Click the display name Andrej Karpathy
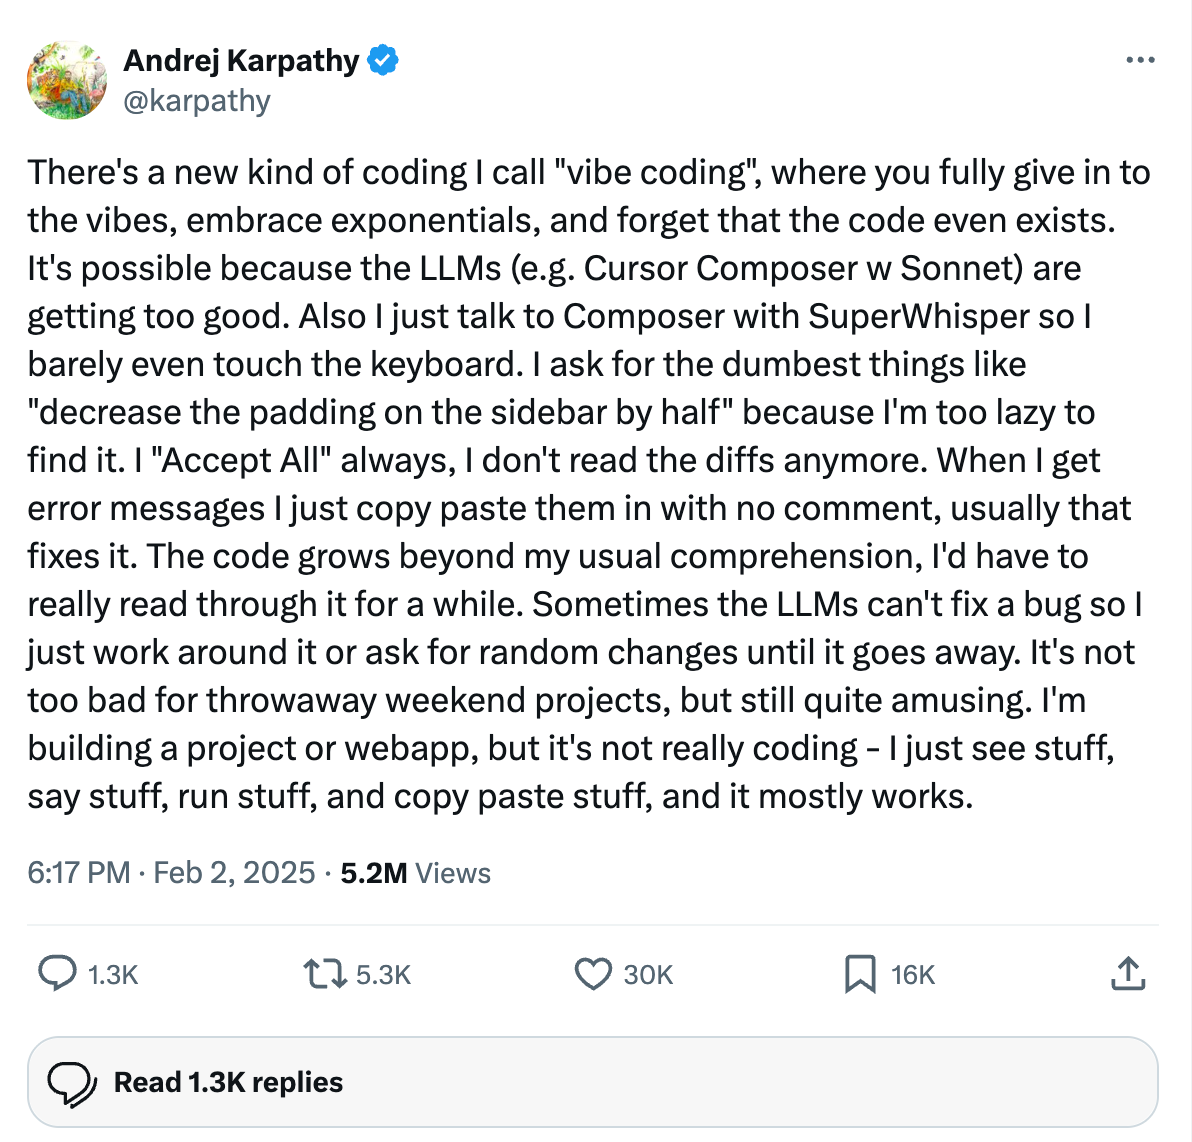 coord(242,61)
